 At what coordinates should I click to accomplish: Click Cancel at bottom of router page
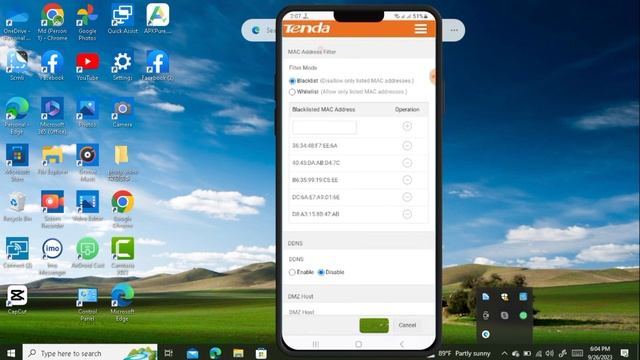(x=407, y=325)
